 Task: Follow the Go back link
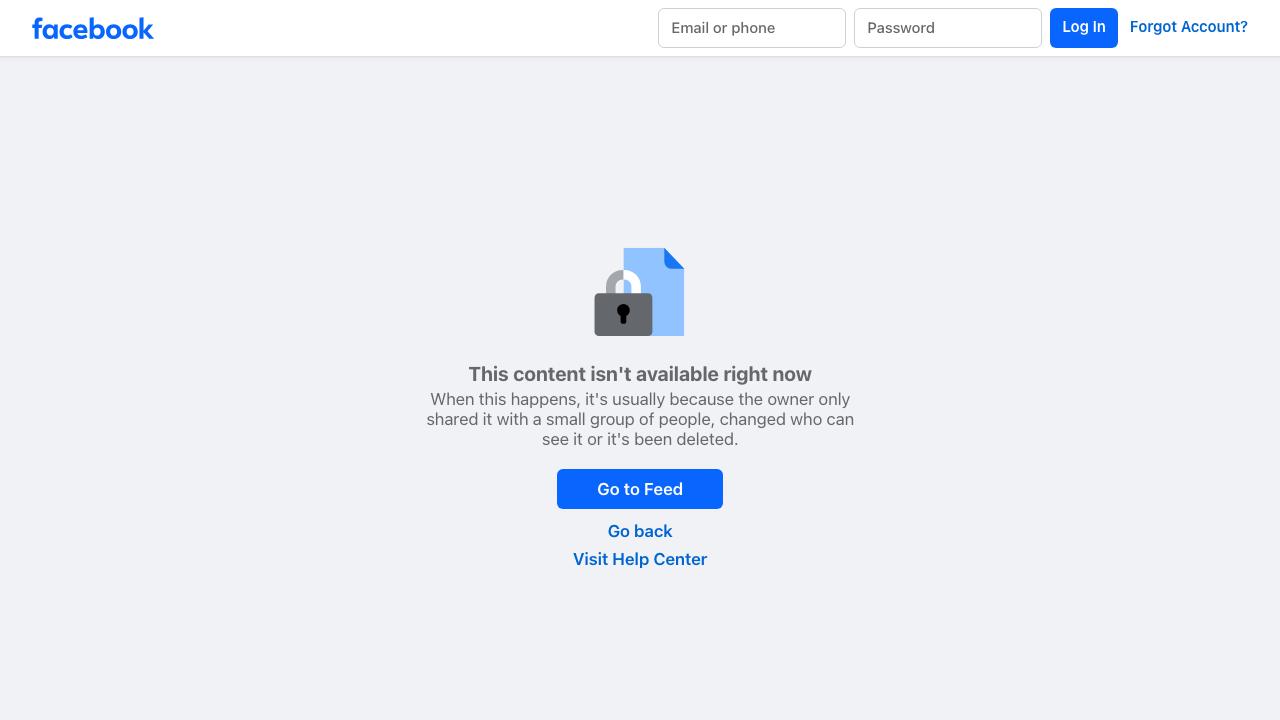click(640, 531)
